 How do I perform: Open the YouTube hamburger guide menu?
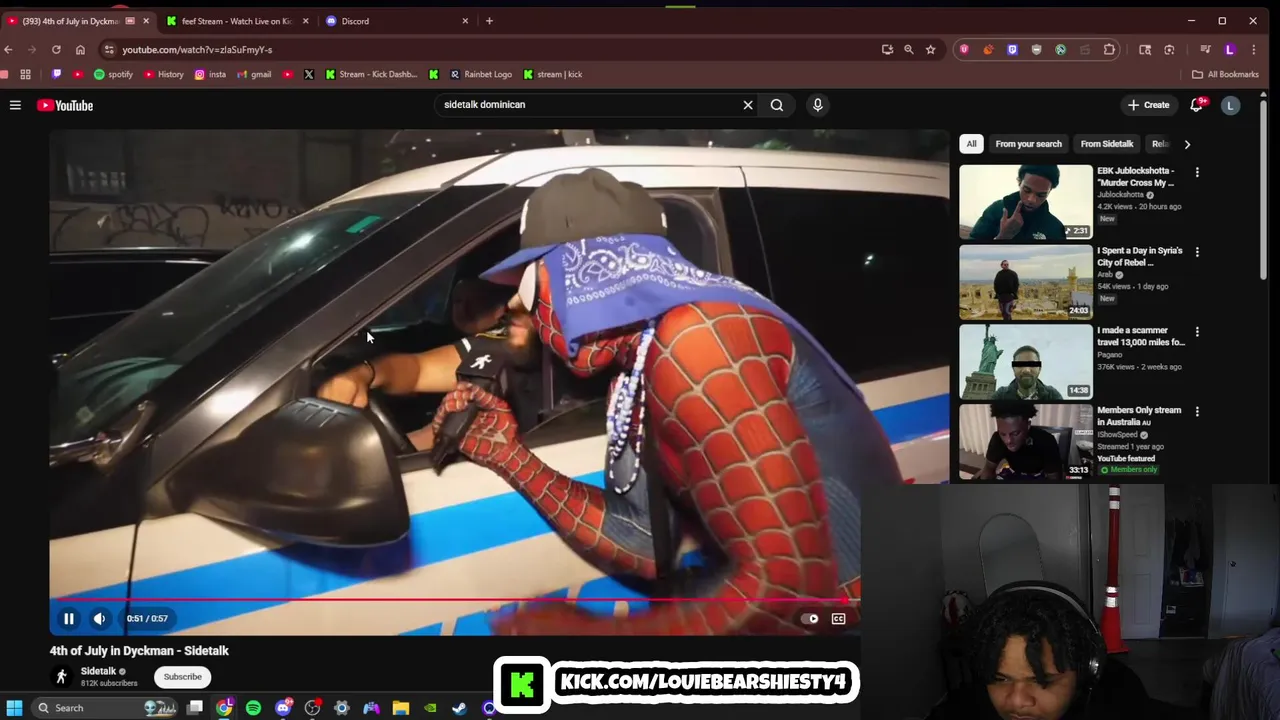tap(15, 105)
